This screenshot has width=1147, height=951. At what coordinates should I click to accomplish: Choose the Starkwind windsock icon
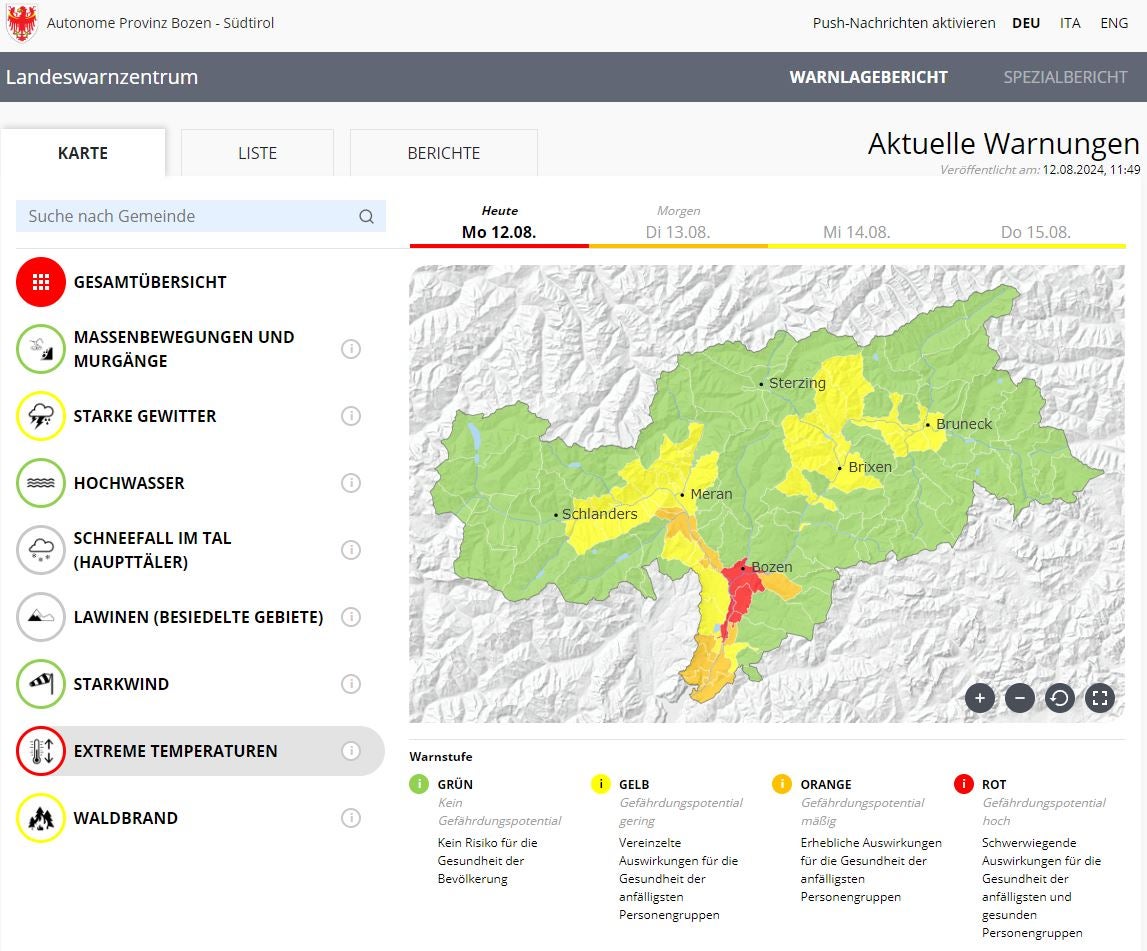click(x=41, y=684)
